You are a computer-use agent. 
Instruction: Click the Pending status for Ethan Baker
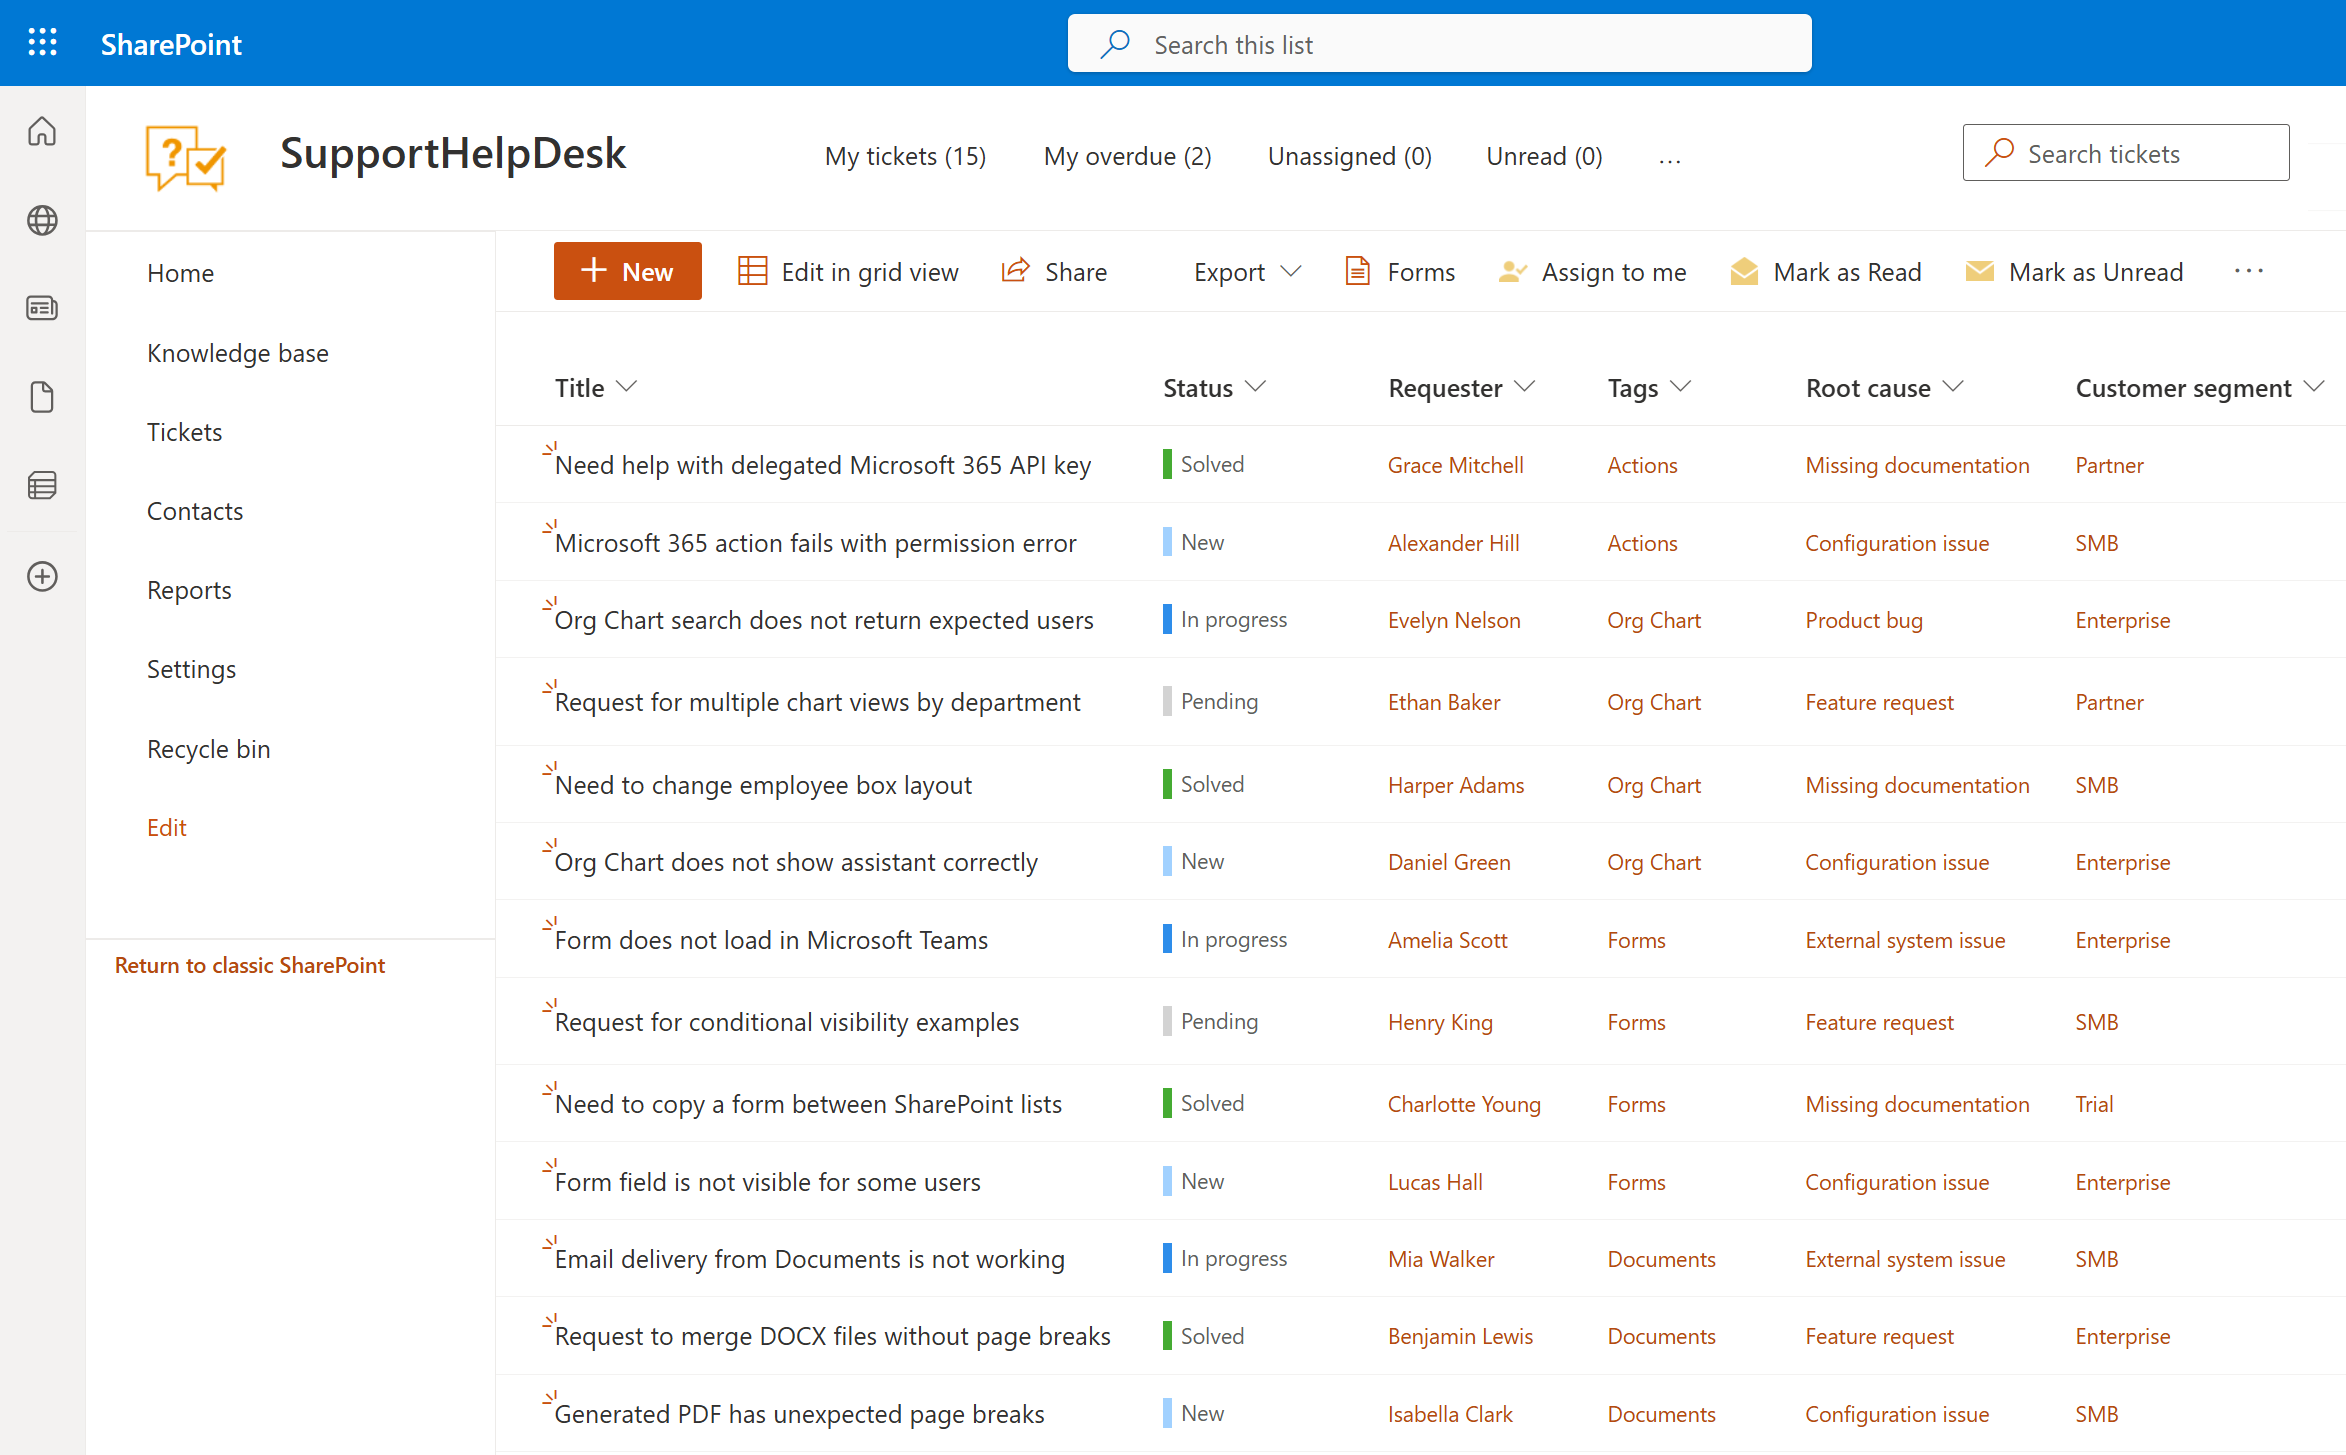coord(1210,701)
